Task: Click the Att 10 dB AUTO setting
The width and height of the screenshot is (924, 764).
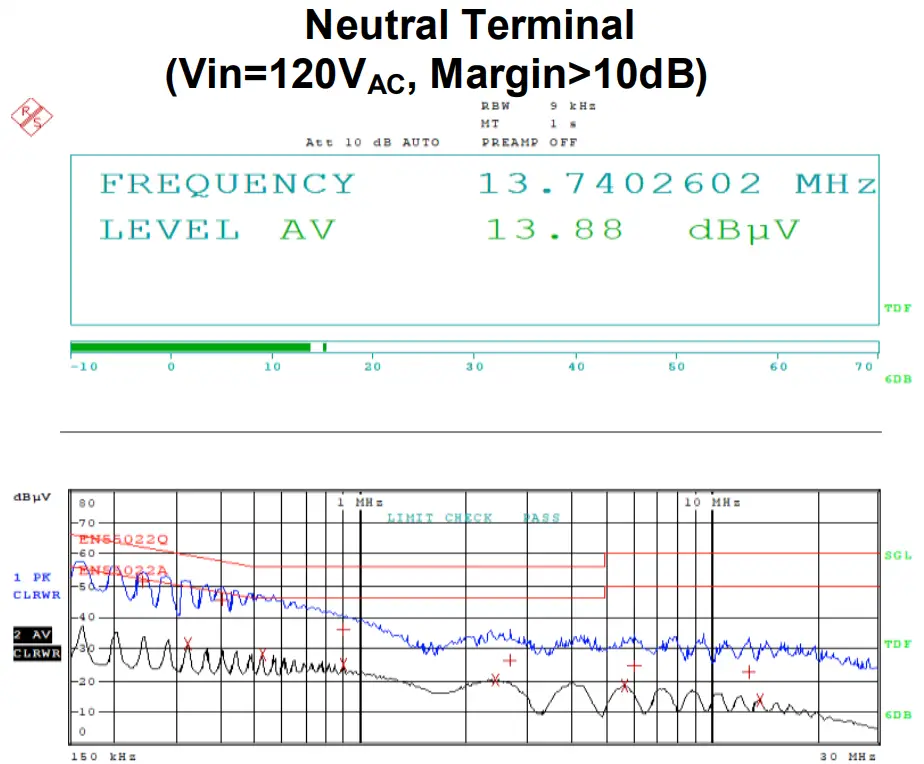Action: [372, 142]
